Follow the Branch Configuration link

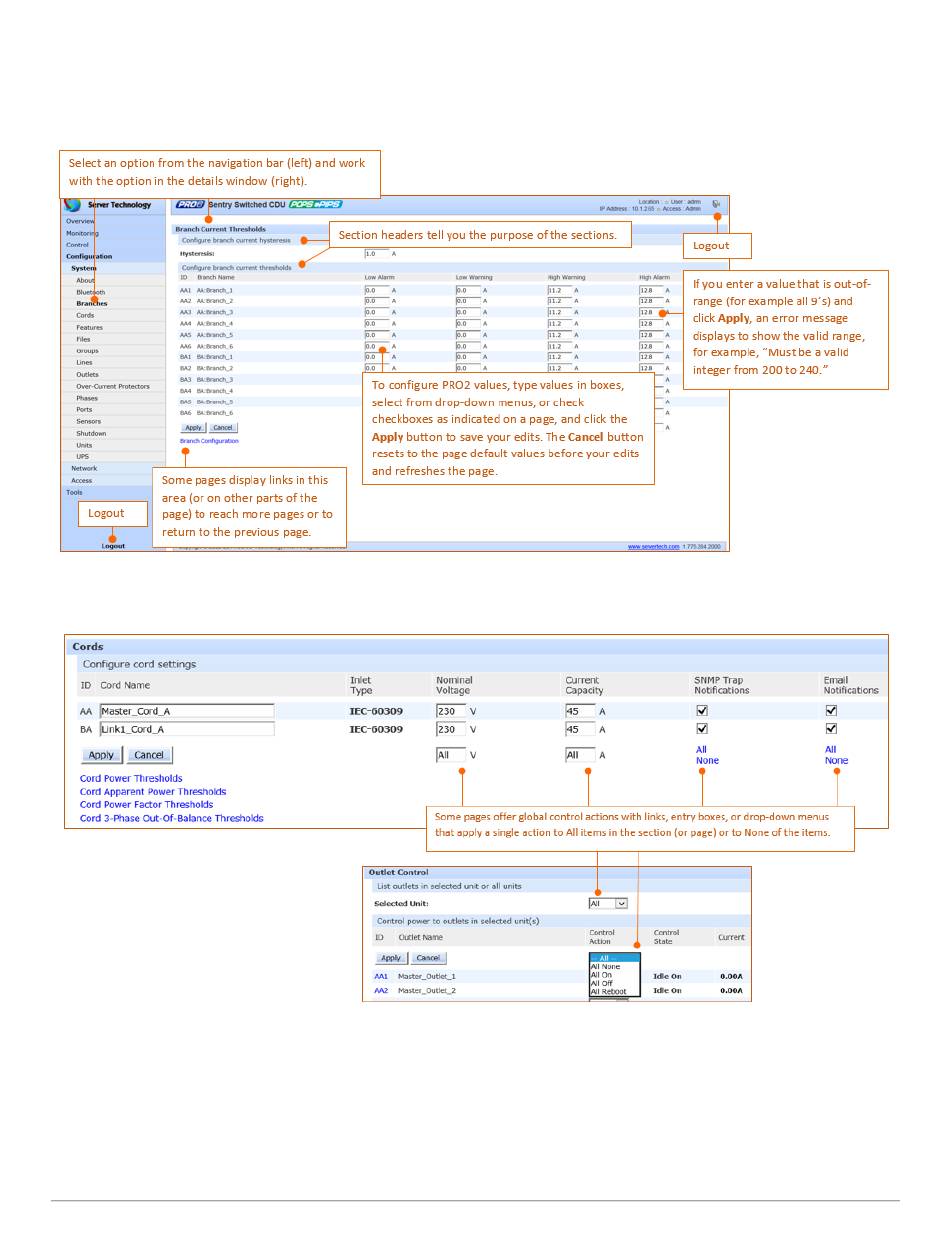coord(209,441)
